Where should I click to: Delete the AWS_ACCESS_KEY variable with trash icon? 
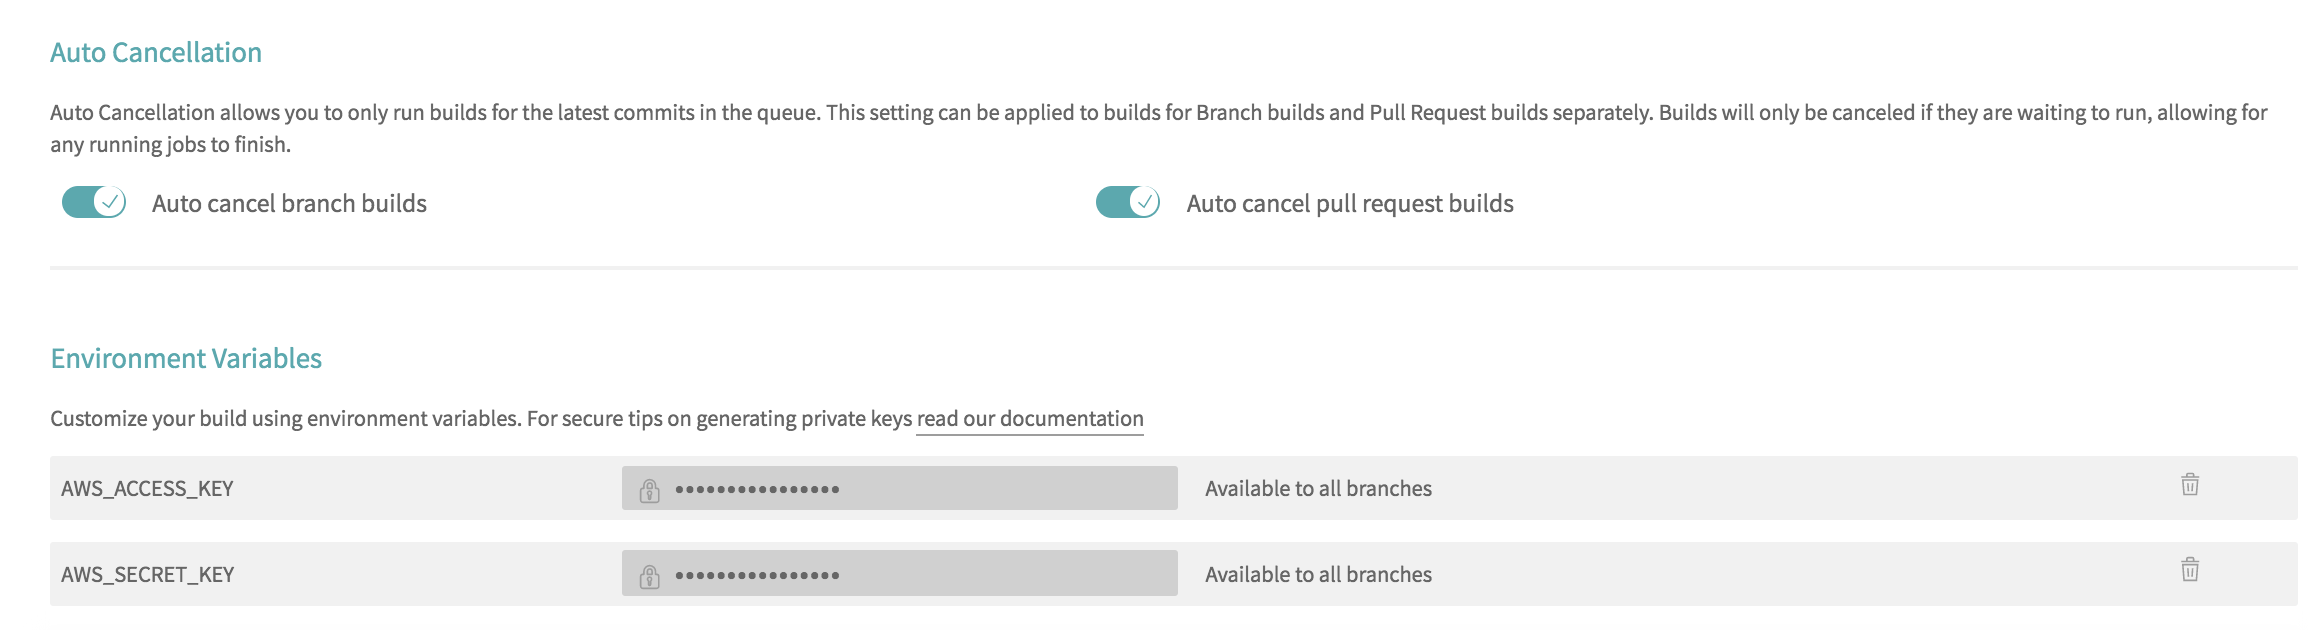tap(2189, 485)
